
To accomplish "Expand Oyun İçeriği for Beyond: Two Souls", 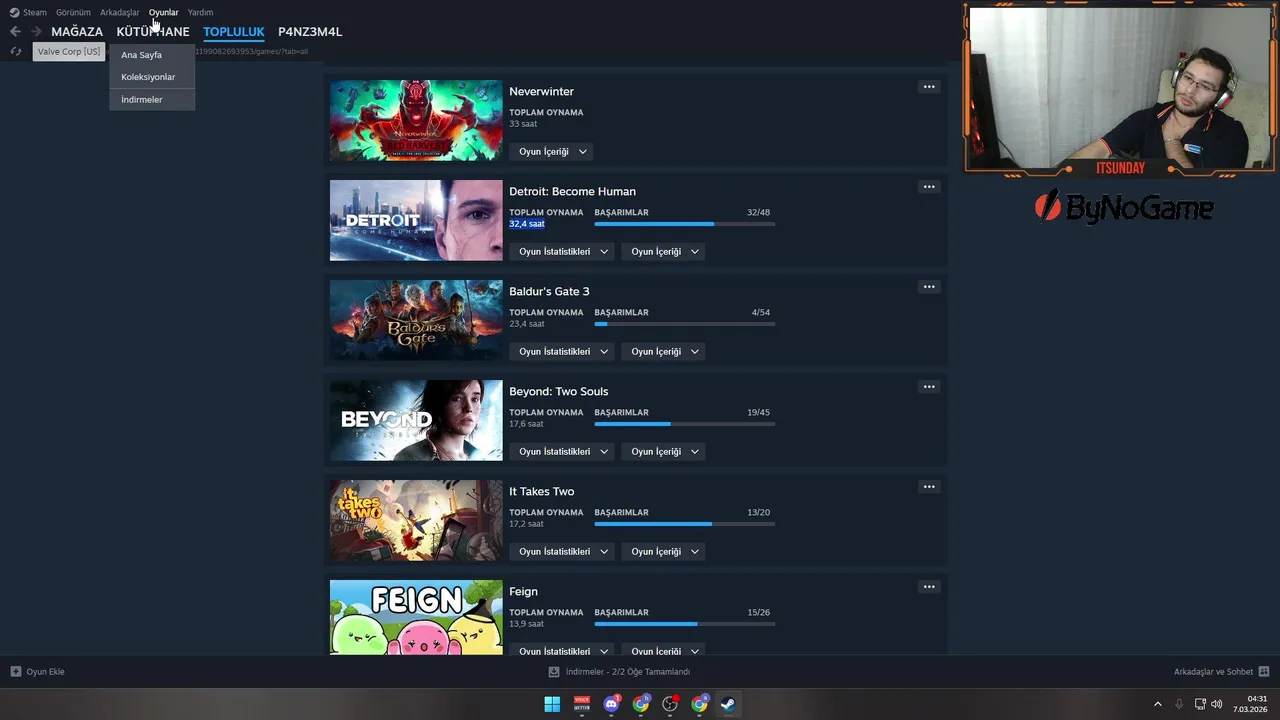I will click(664, 452).
